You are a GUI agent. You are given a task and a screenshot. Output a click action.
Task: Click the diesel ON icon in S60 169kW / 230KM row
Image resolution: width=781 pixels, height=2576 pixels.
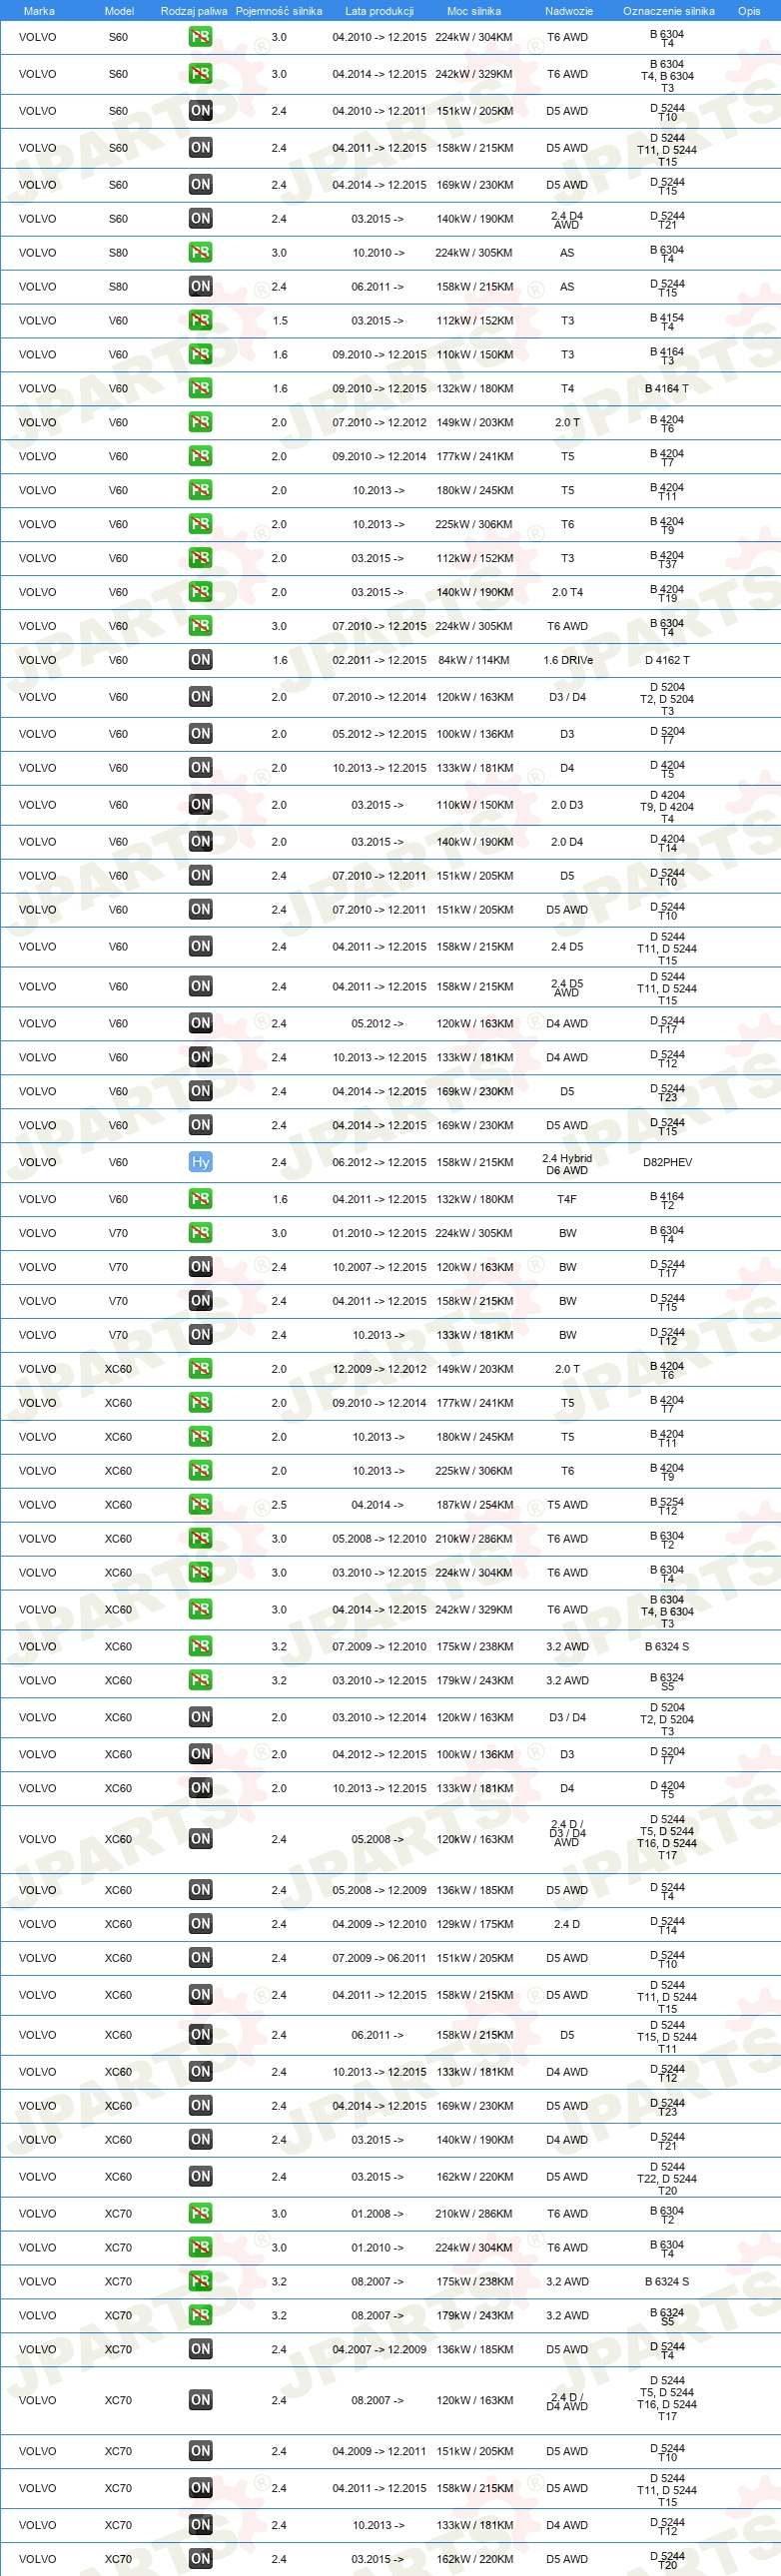200,185
